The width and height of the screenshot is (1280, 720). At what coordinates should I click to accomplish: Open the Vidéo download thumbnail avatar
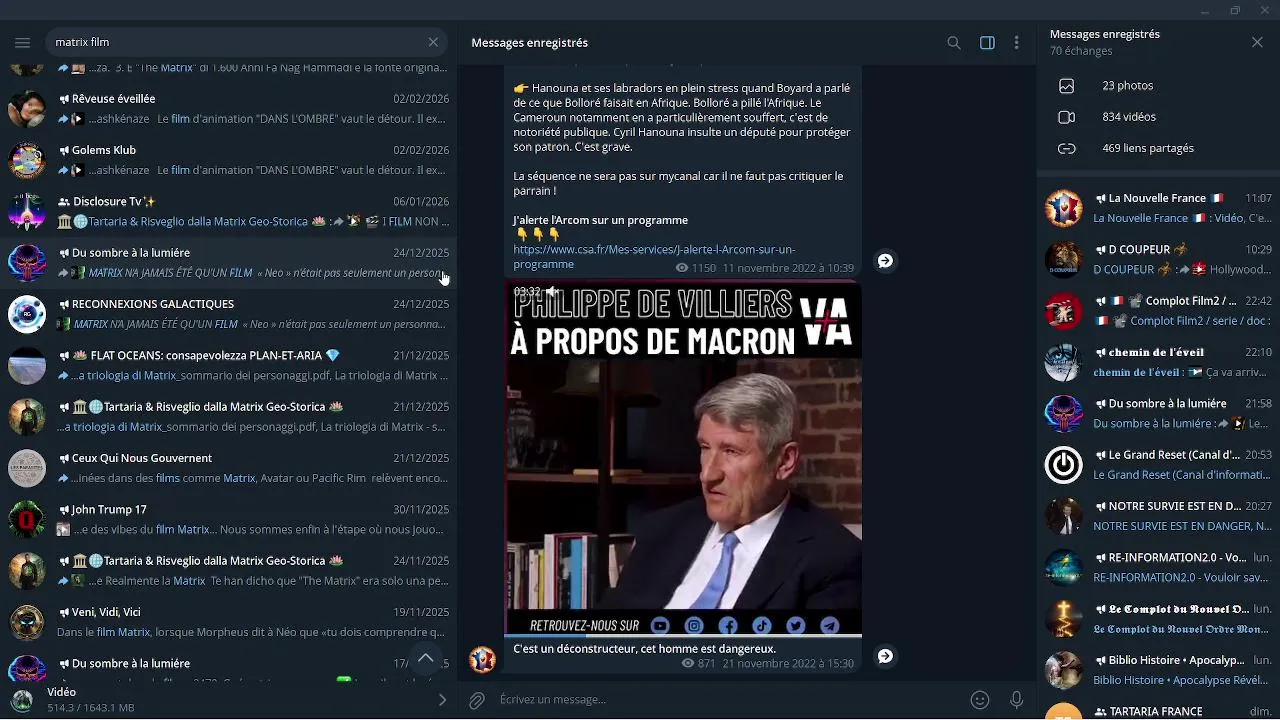22,700
